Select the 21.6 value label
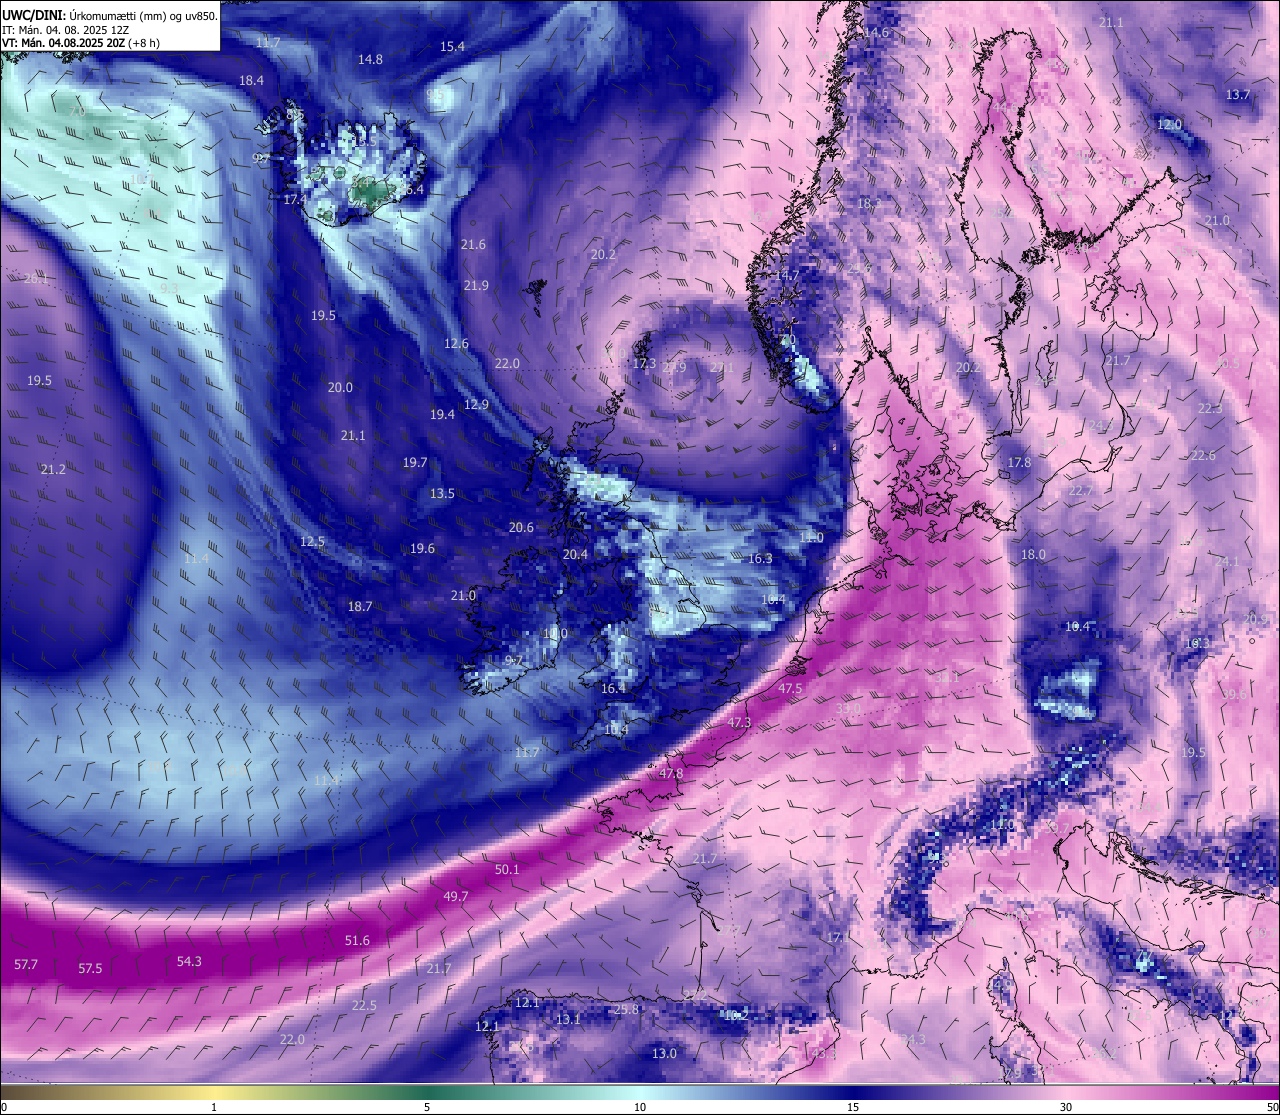Viewport: 1280px width, 1115px height. [x=473, y=244]
